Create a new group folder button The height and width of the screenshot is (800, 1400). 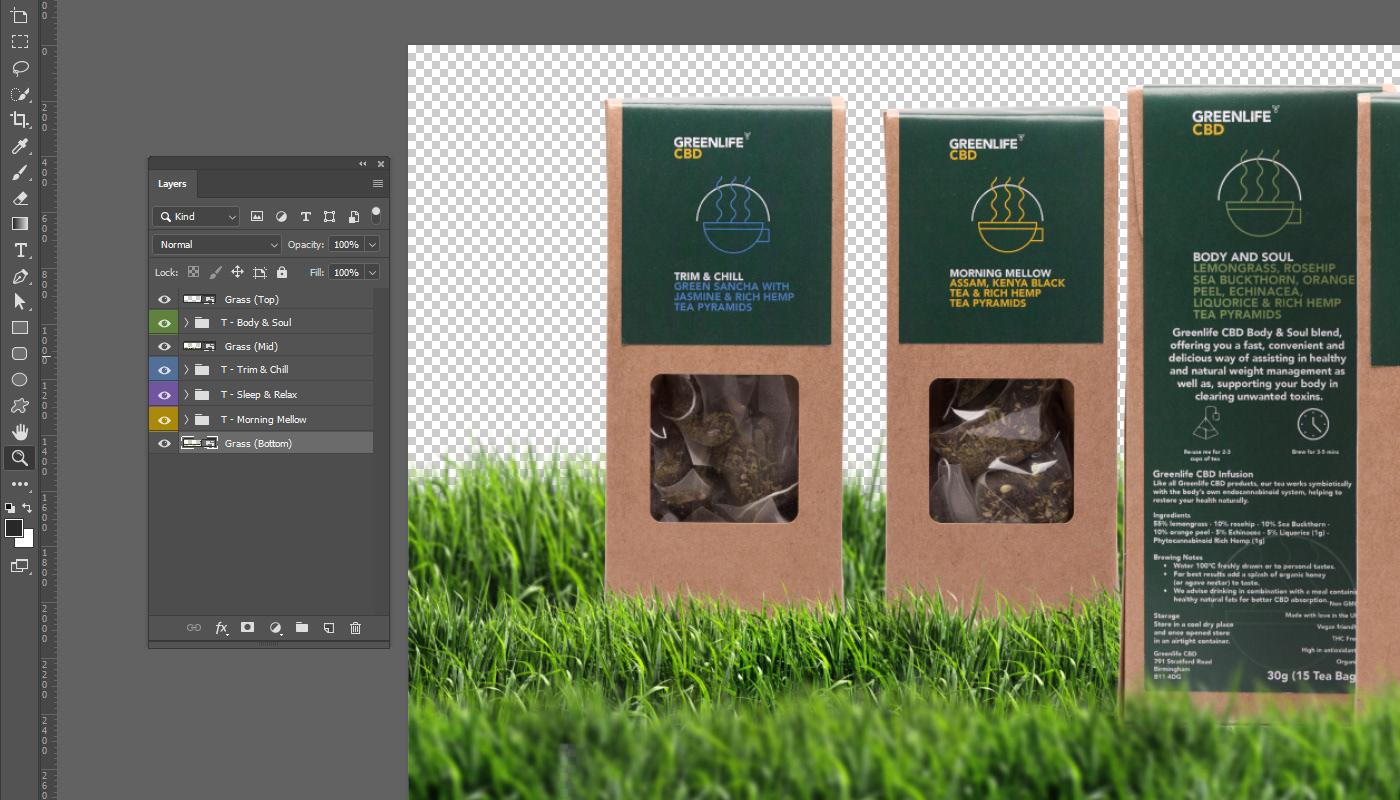point(302,628)
